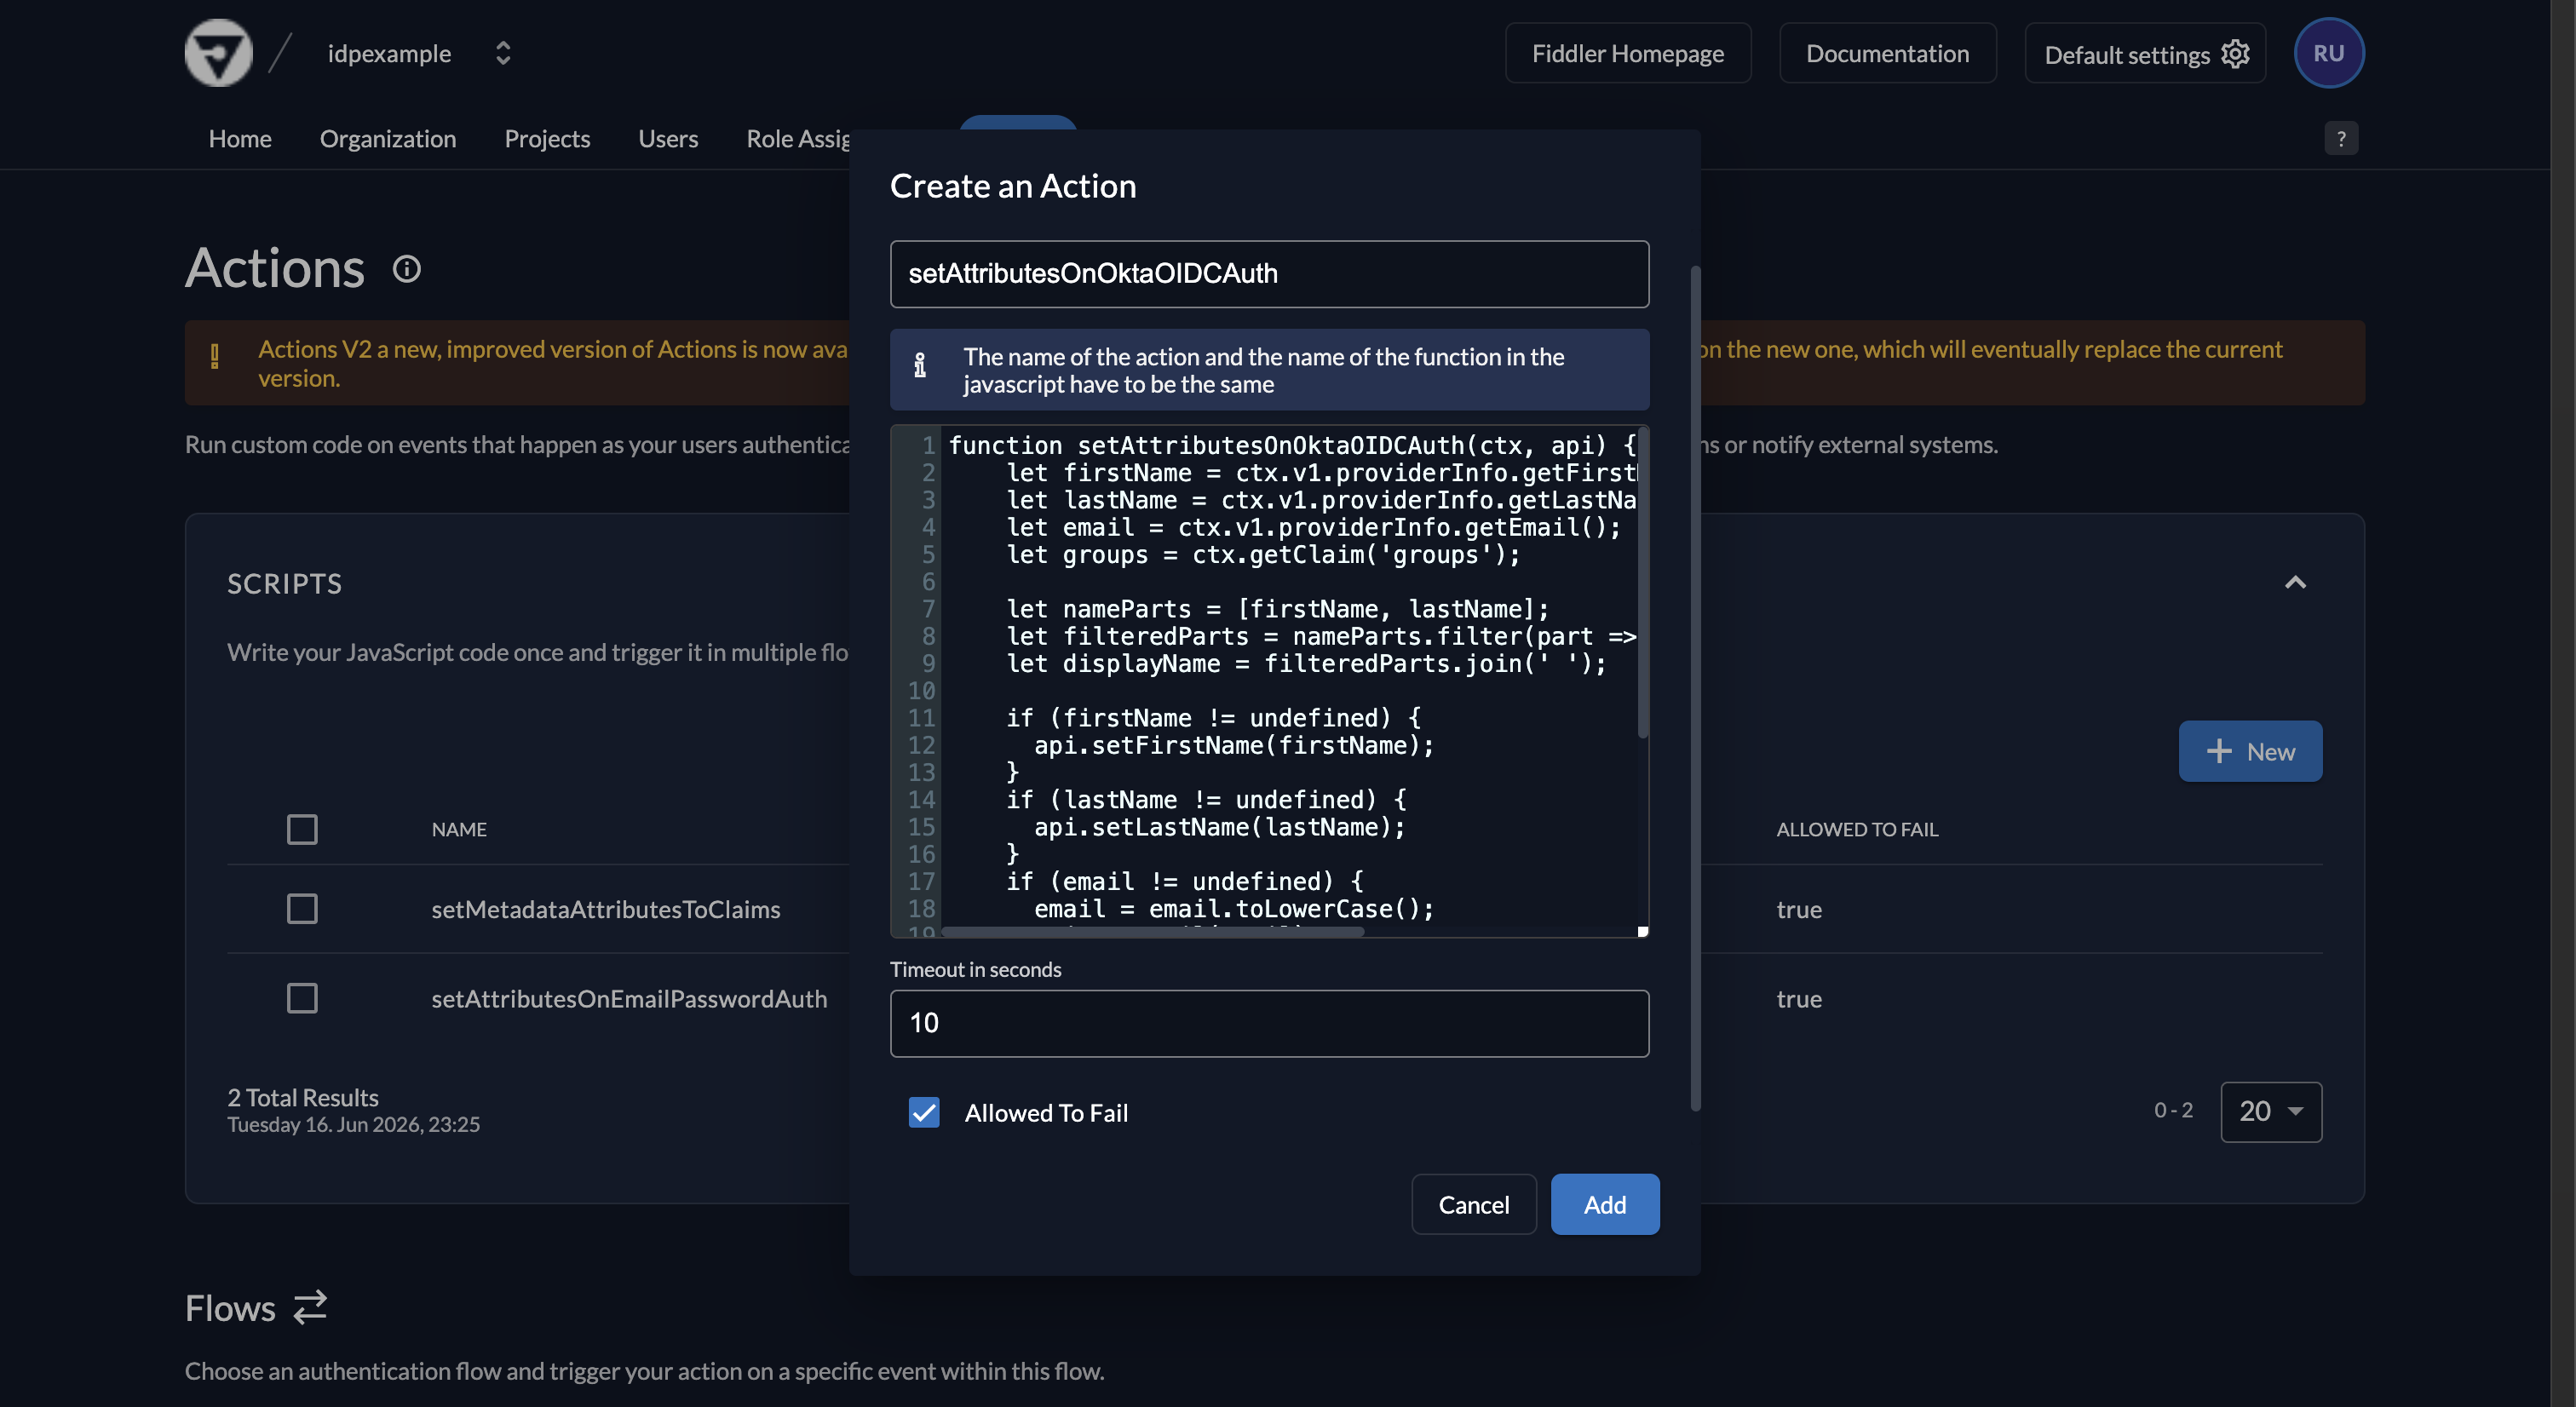This screenshot has height=1407, width=2576.
Task: Open the gear icon in Default settings
Action: pos(2235,53)
